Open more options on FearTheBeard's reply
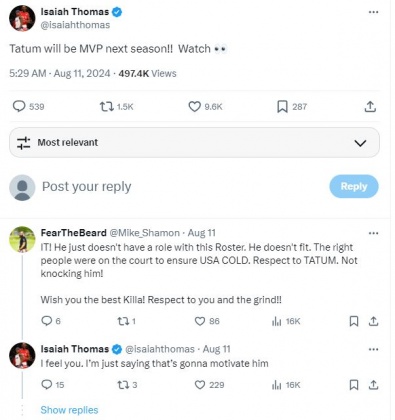 coord(373,233)
